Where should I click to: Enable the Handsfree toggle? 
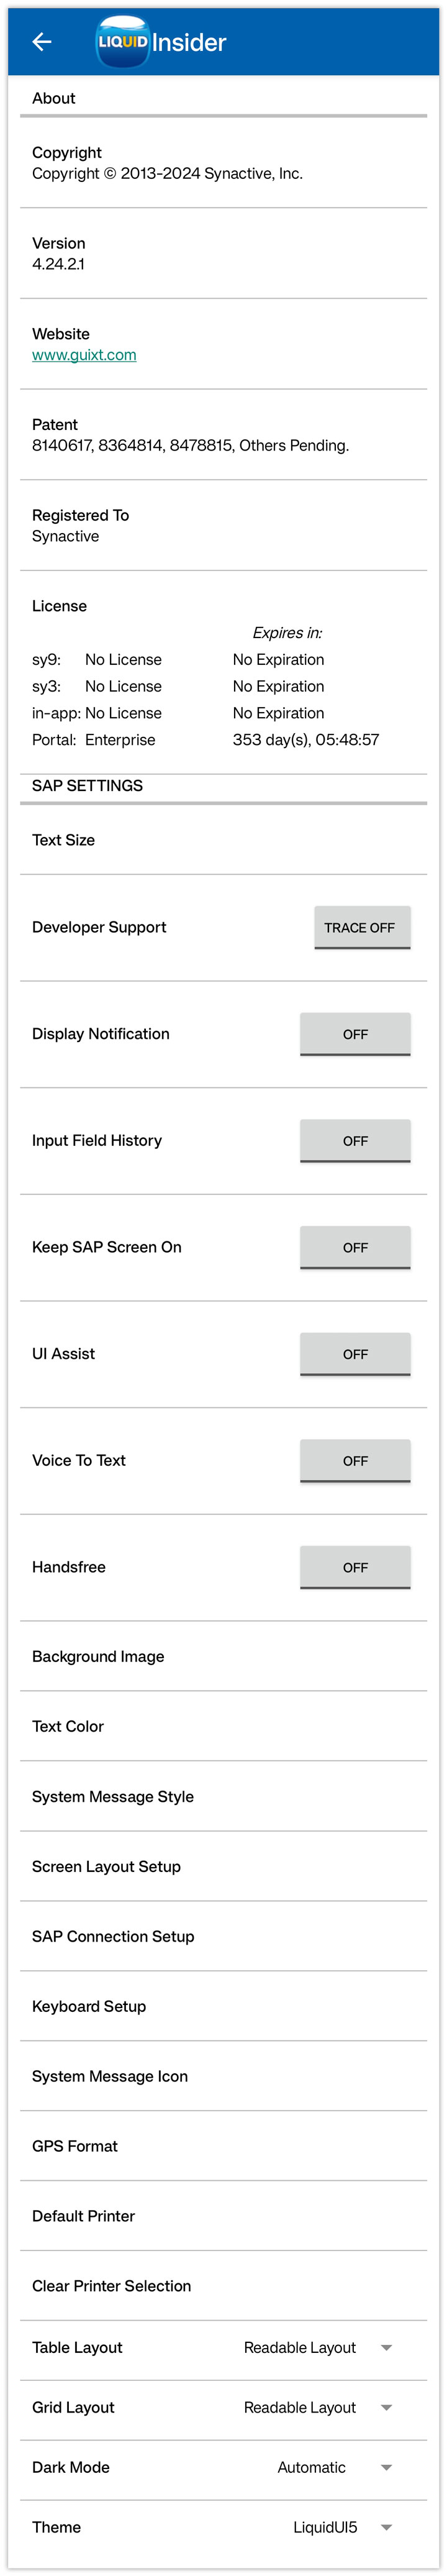click(355, 1567)
